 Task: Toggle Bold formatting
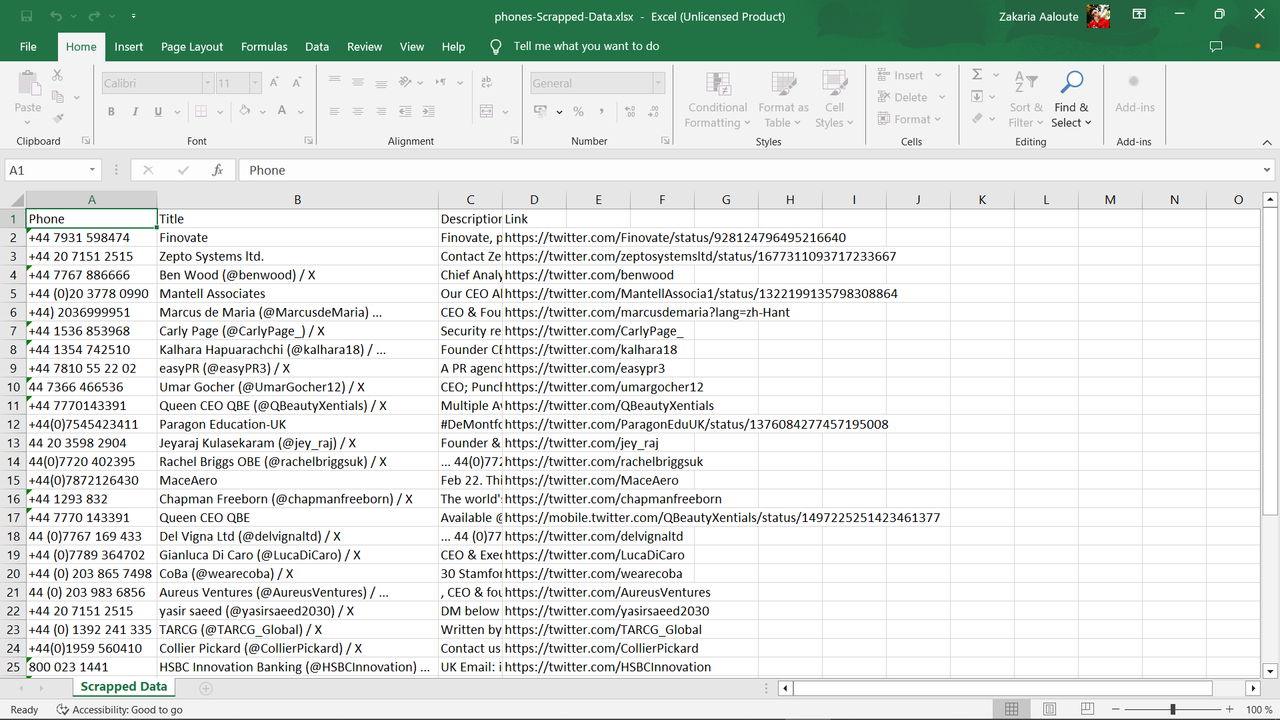click(111, 111)
